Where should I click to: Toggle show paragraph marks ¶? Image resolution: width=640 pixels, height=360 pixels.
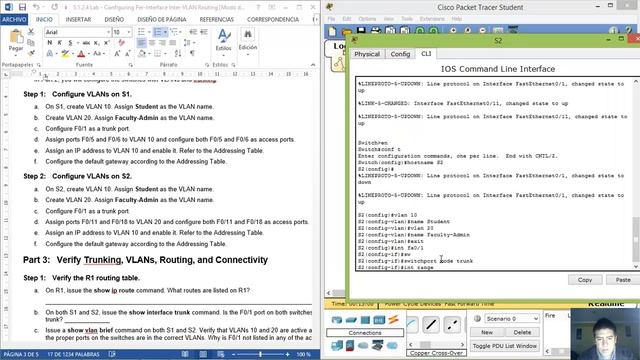pyautogui.click(x=192, y=53)
